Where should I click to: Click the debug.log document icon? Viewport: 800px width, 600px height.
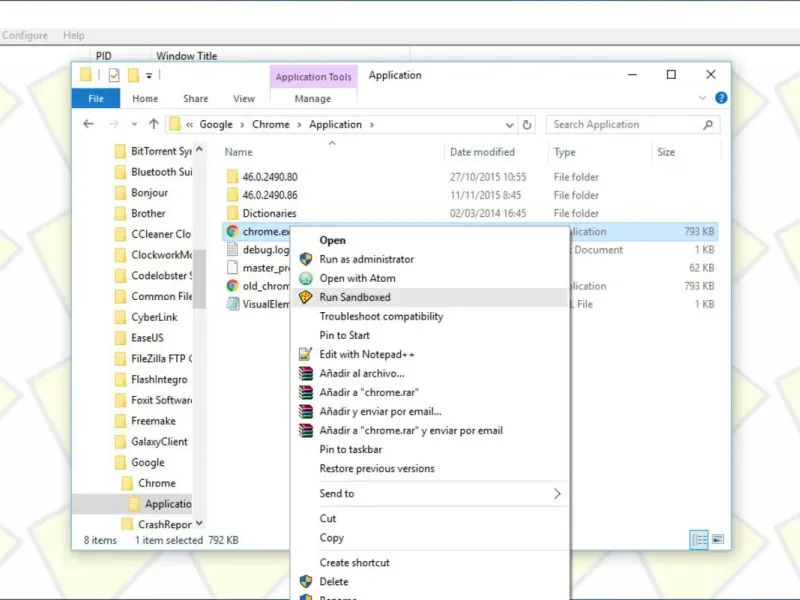pos(232,249)
